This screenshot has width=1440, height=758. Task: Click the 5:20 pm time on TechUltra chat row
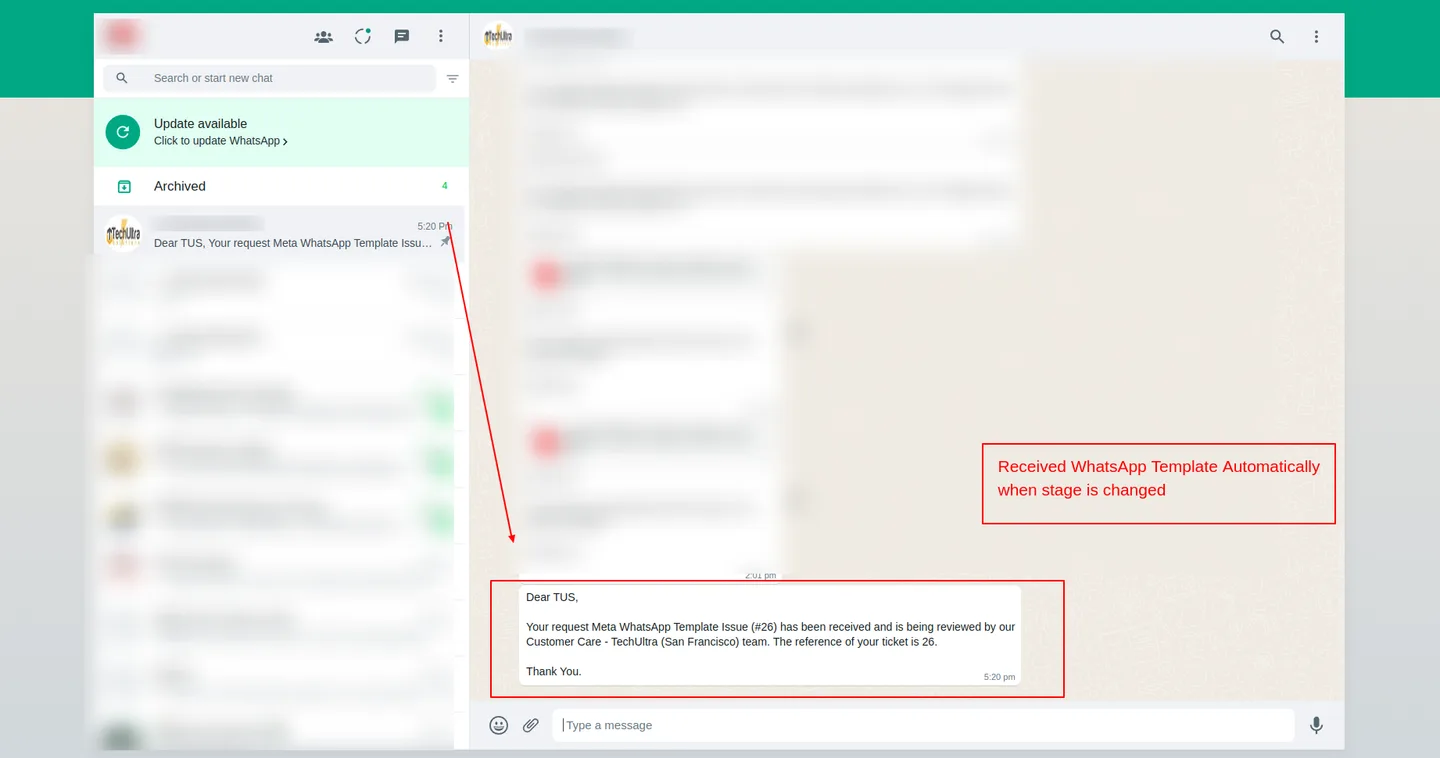point(434,226)
